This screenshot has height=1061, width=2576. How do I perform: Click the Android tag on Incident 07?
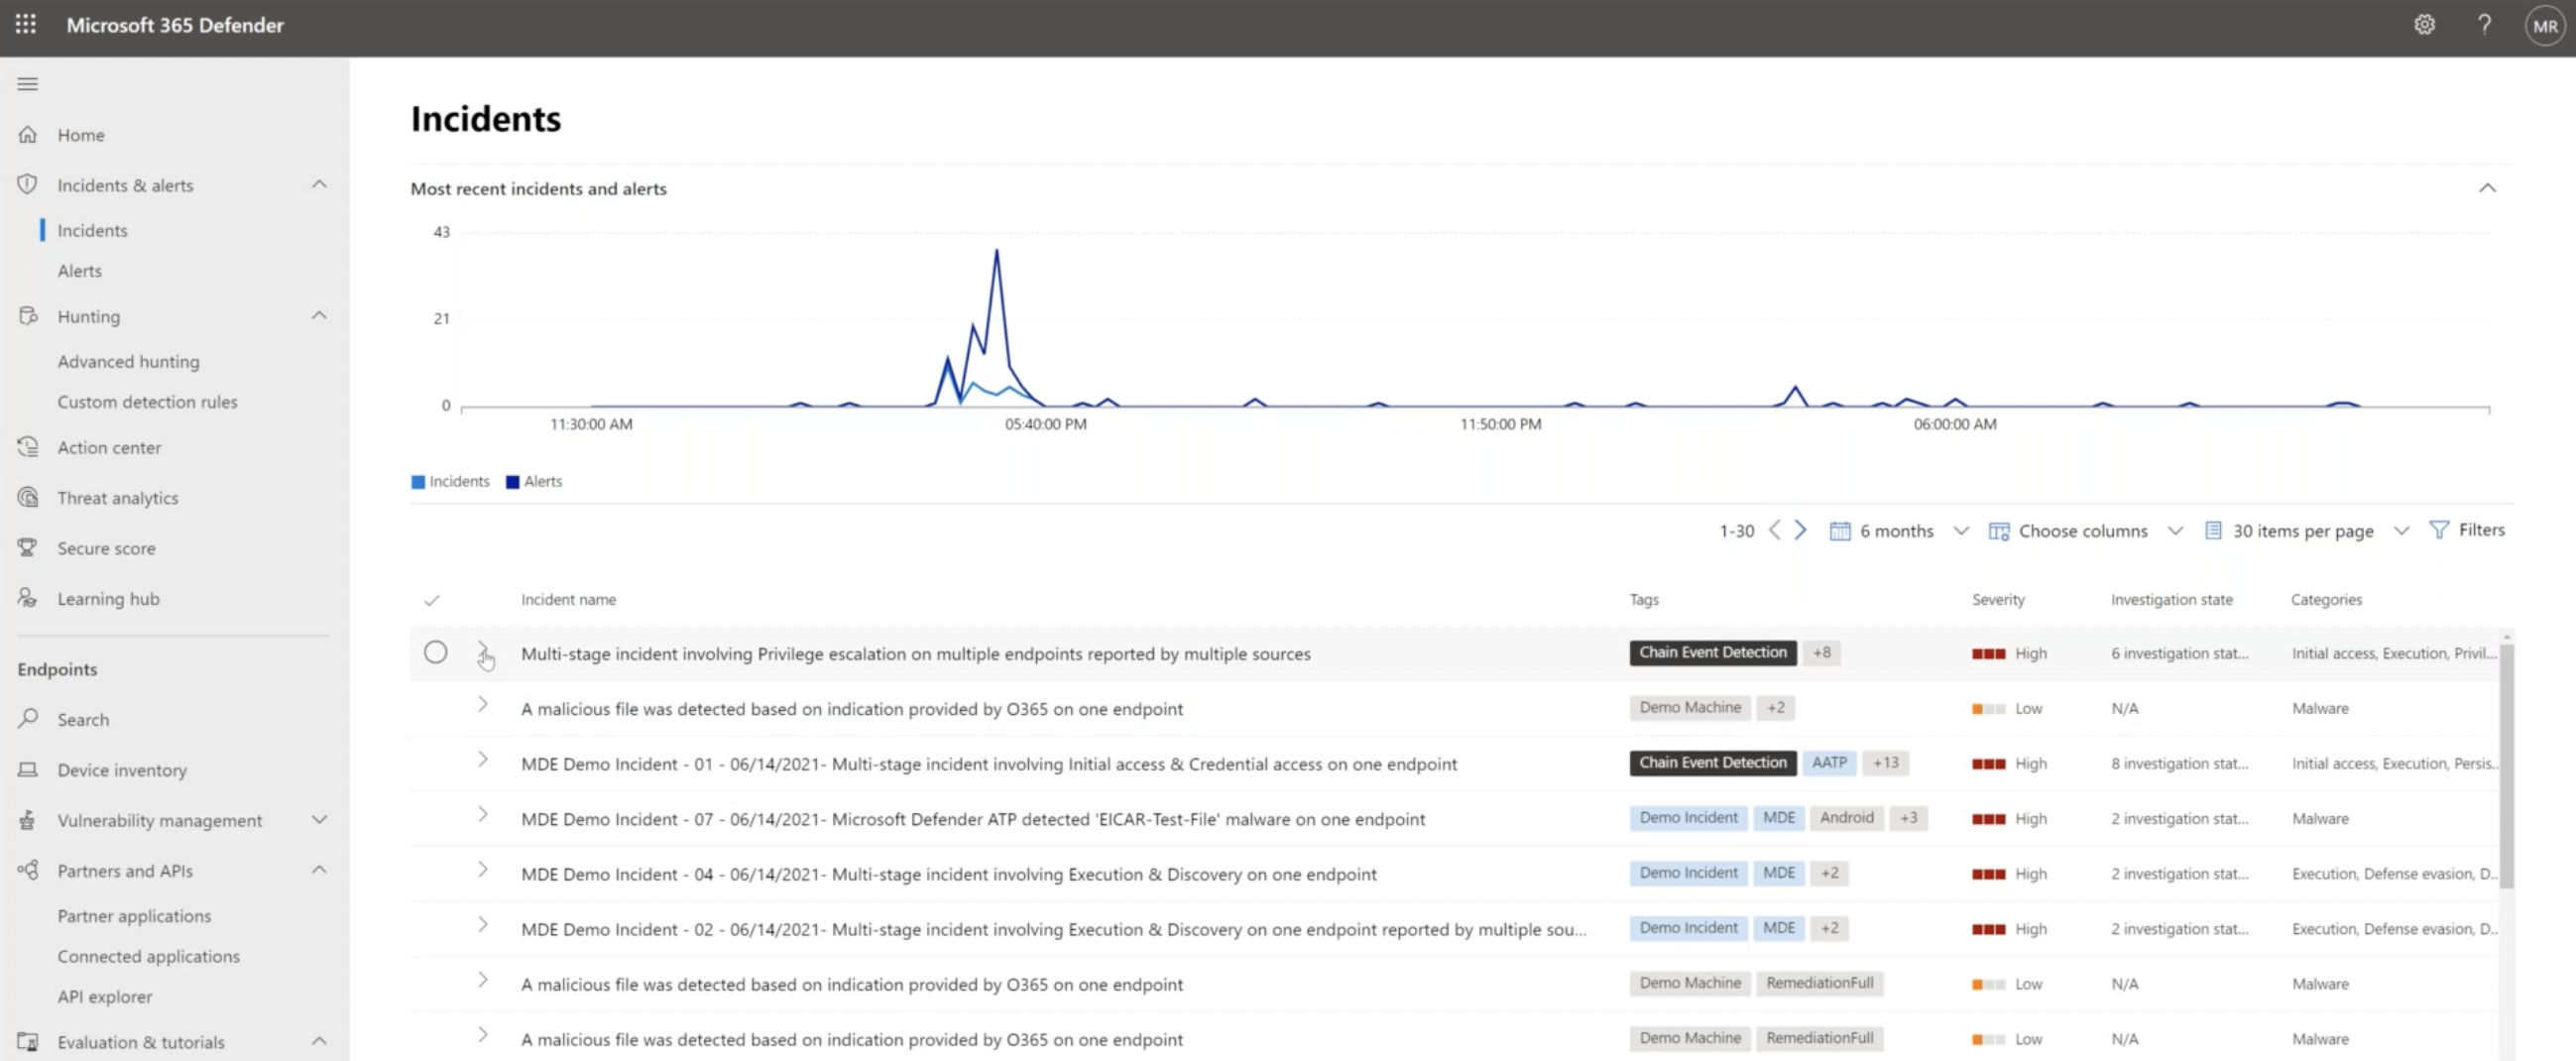coord(1846,817)
